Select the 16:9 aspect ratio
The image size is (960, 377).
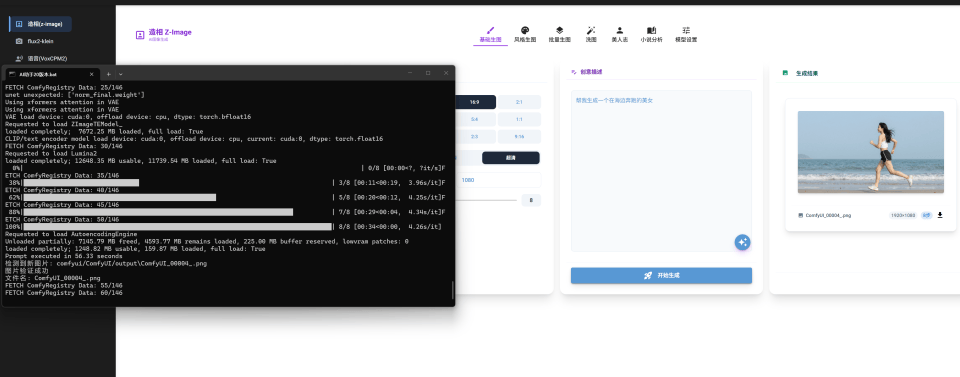475,102
